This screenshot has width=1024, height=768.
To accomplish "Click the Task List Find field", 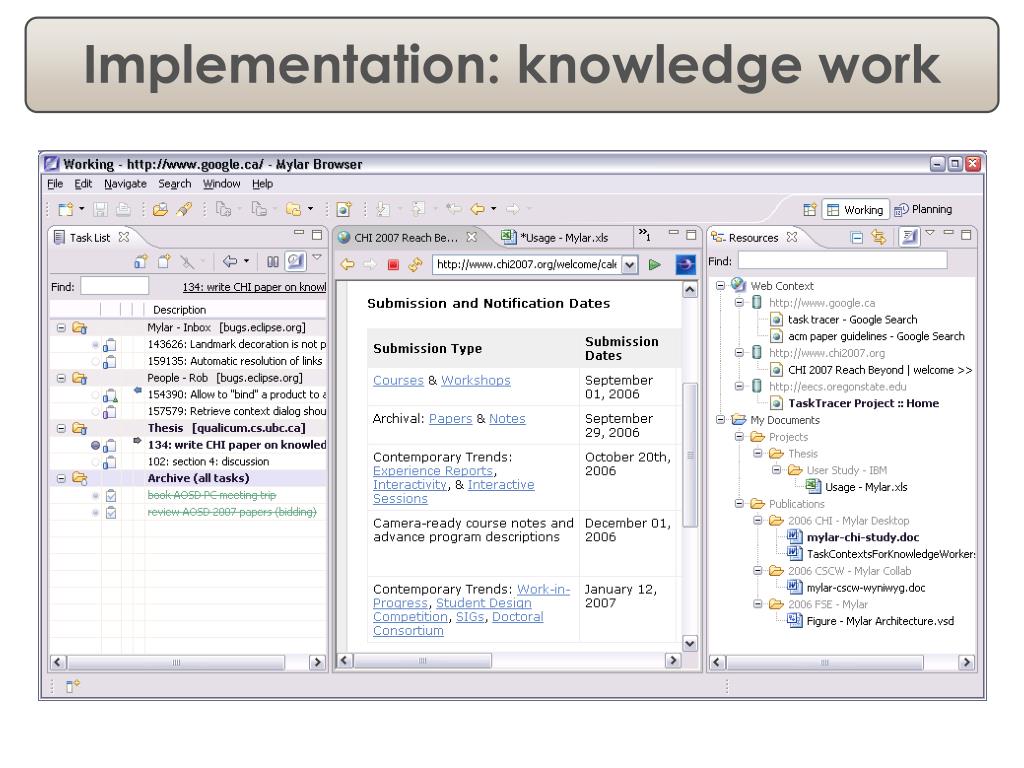I will coord(114,286).
